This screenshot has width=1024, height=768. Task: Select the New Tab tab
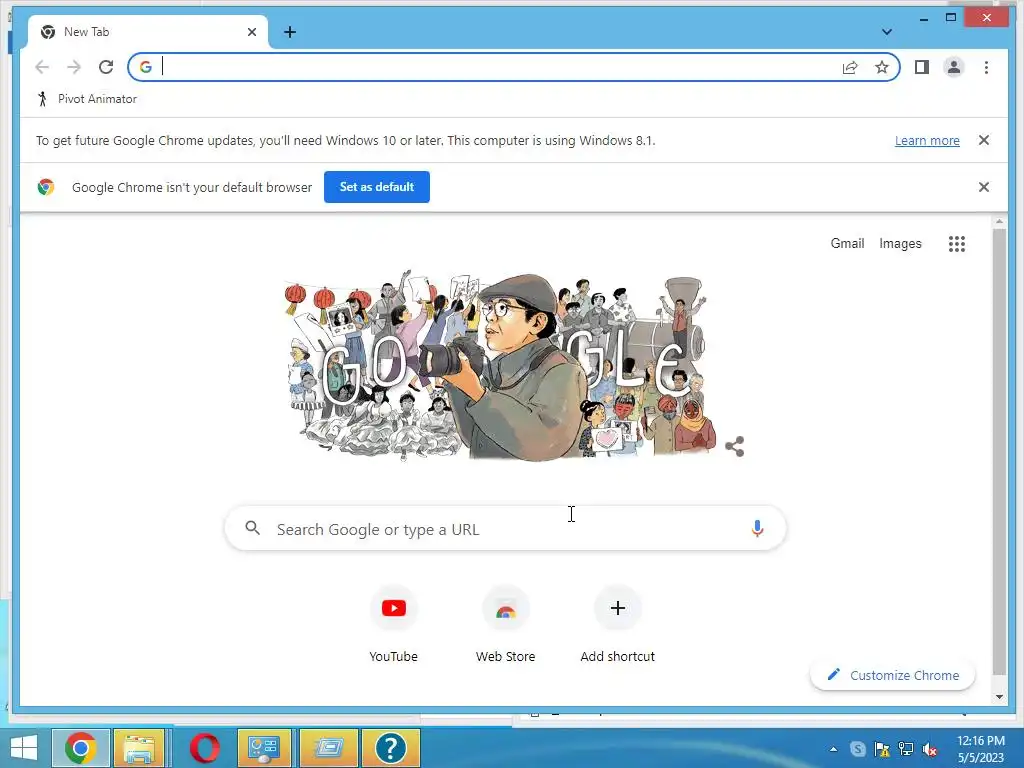(148, 32)
